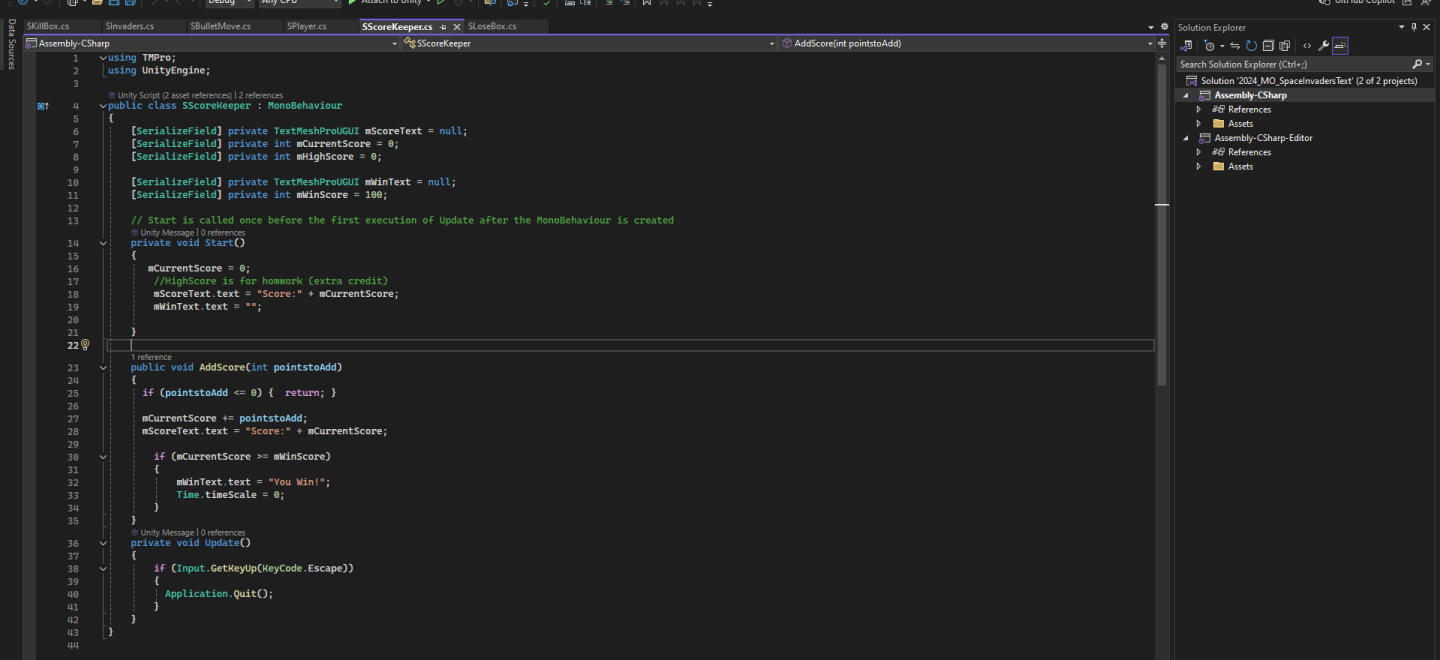Click References icon under Assembly-CSharp-Editor
This screenshot has height=660, width=1440.
tap(1218, 152)
